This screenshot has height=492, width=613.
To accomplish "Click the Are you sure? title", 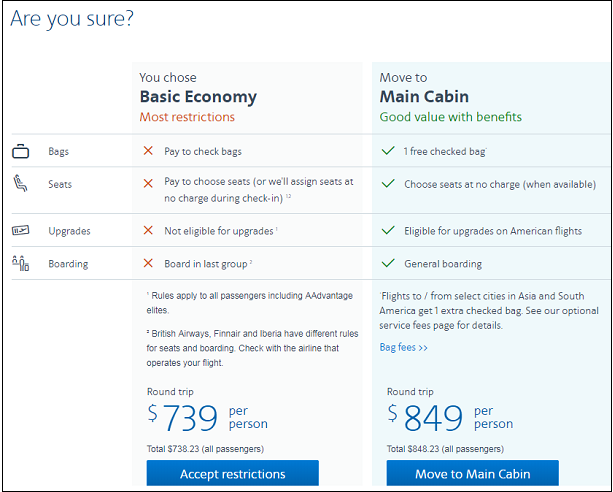I will 72,19.
